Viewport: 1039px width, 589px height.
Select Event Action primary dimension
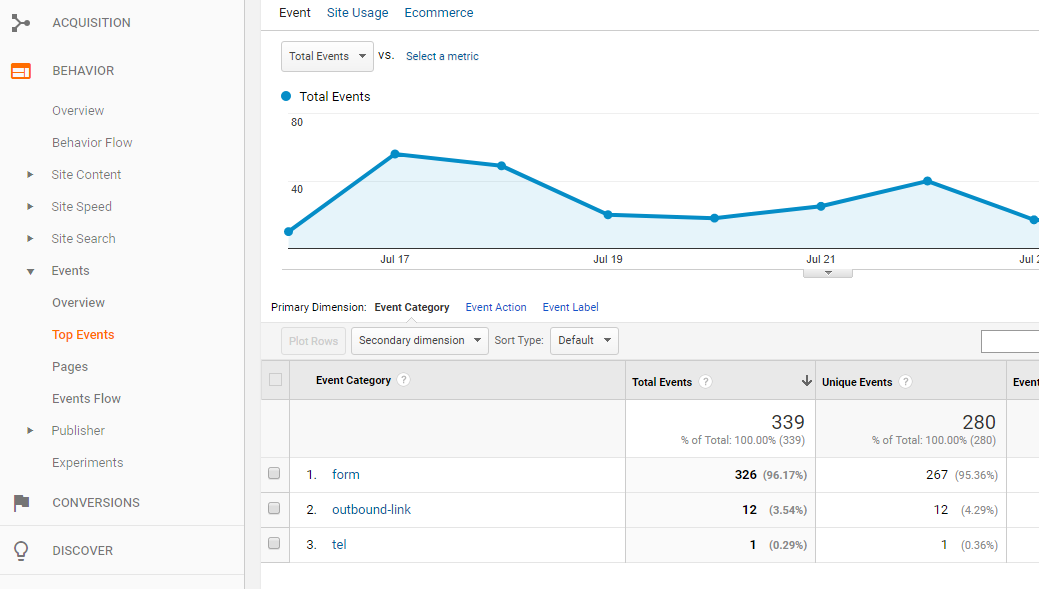tap(496, 307)
